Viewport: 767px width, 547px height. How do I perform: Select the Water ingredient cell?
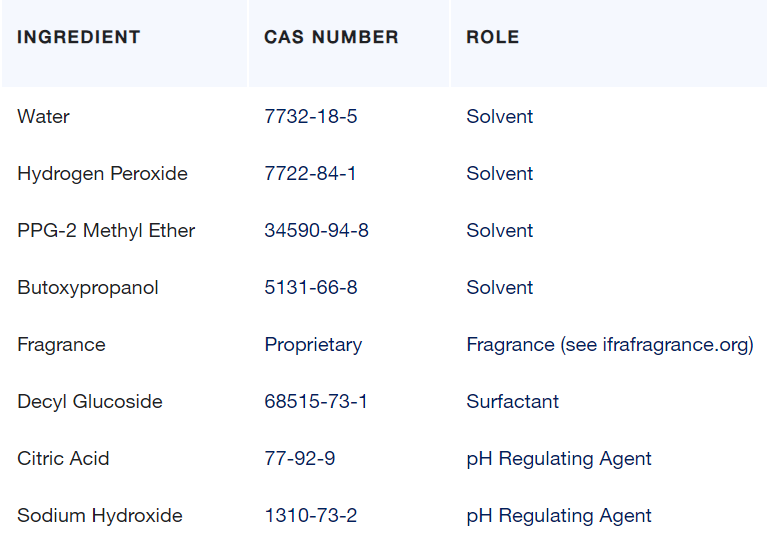pos(43,116)
